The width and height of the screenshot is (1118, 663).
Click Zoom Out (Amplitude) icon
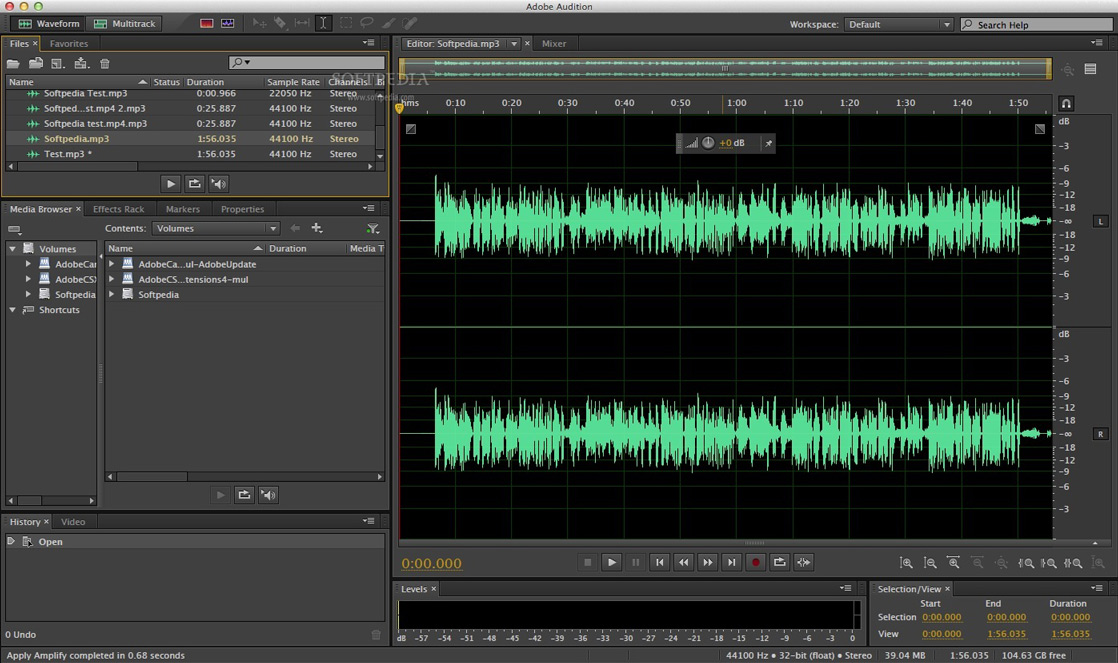[x=930, y=563]
